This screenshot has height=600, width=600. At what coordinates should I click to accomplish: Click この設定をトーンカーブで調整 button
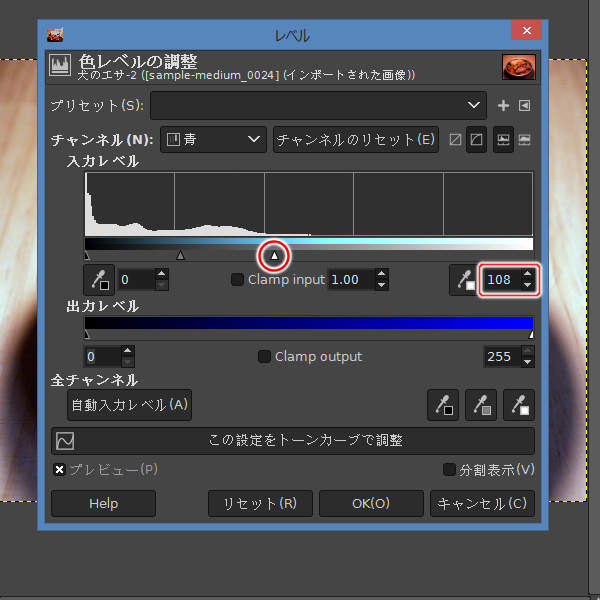(293, 440)
